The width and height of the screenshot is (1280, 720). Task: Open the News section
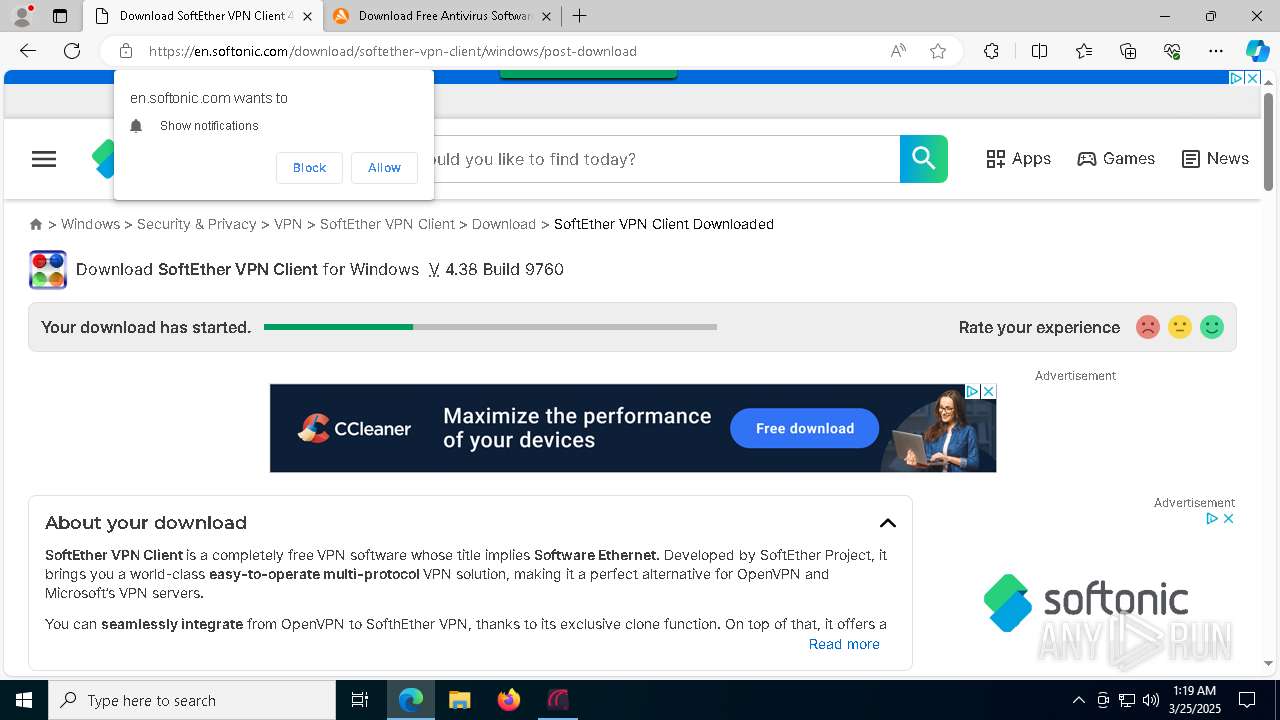click(1215, 159)
